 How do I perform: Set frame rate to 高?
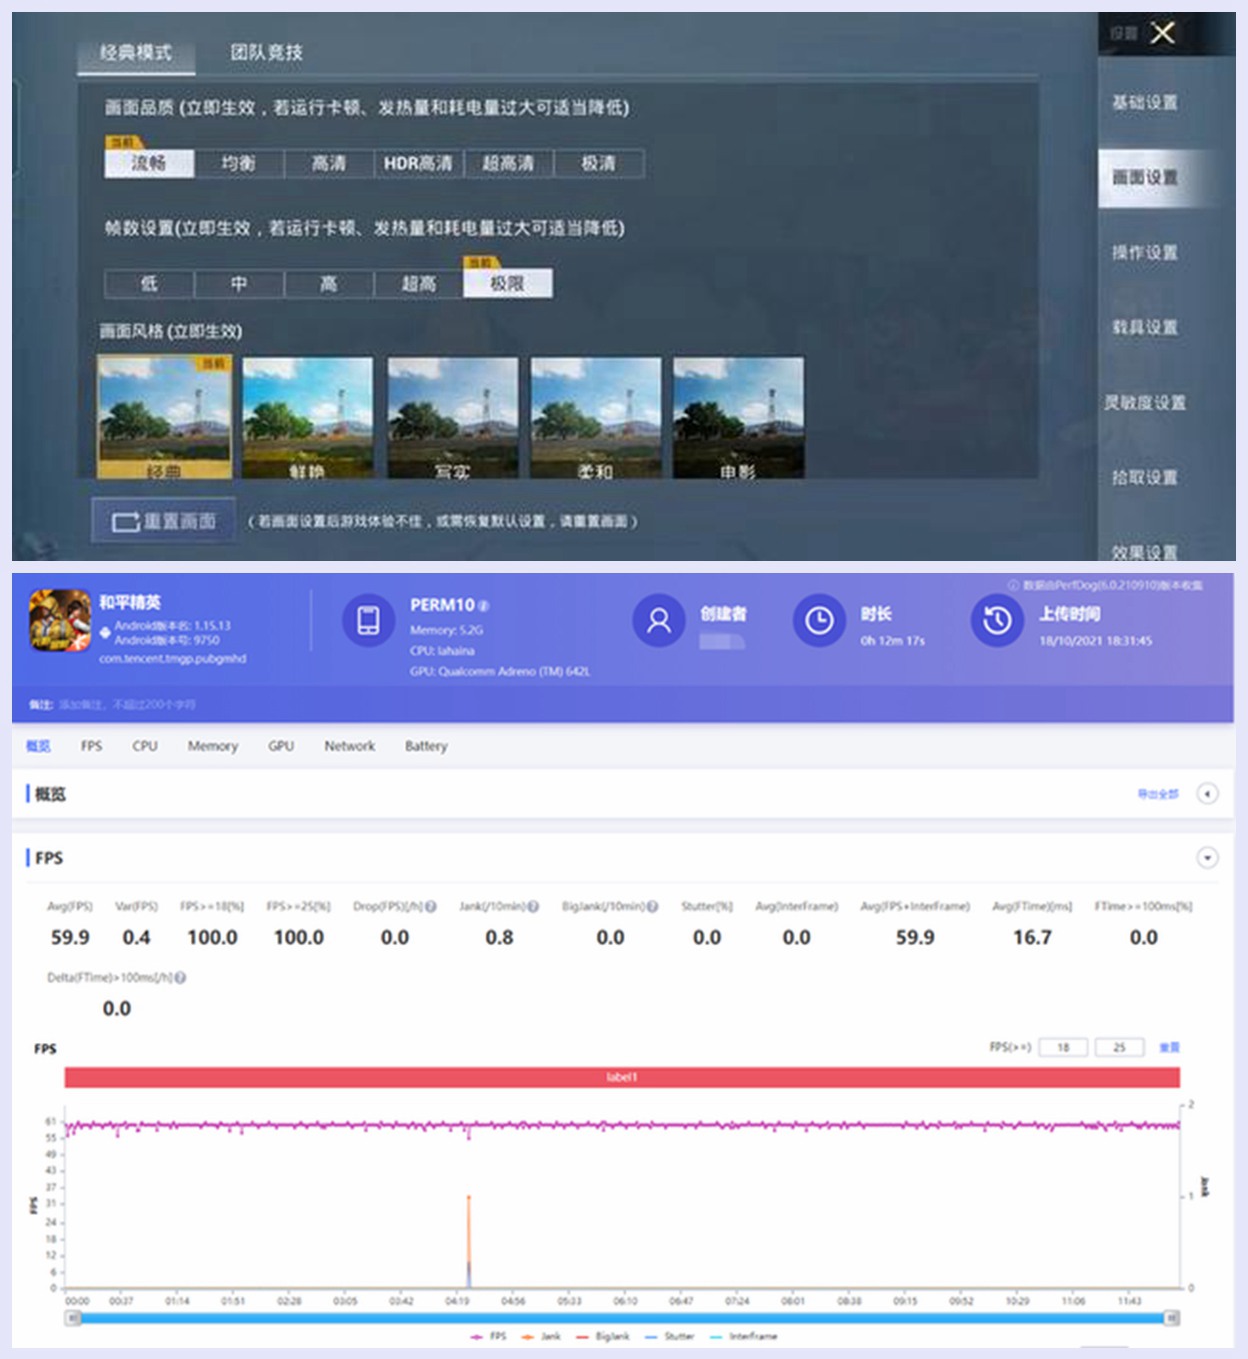pos(329,284)
